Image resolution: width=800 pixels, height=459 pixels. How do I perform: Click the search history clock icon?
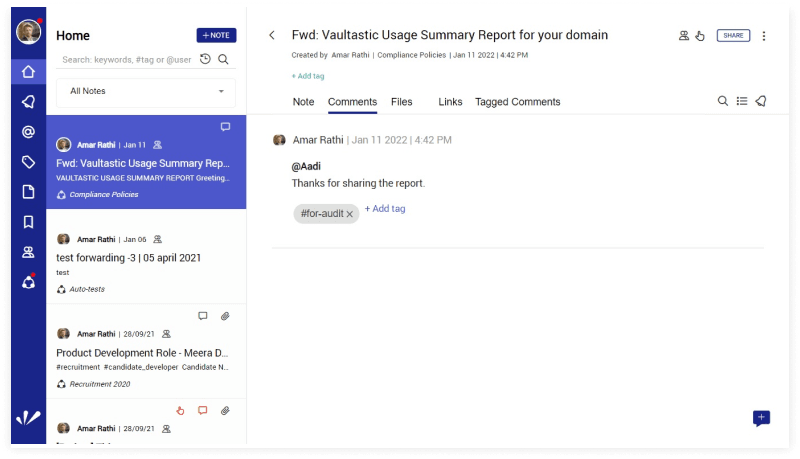click(x=205, y=60)
